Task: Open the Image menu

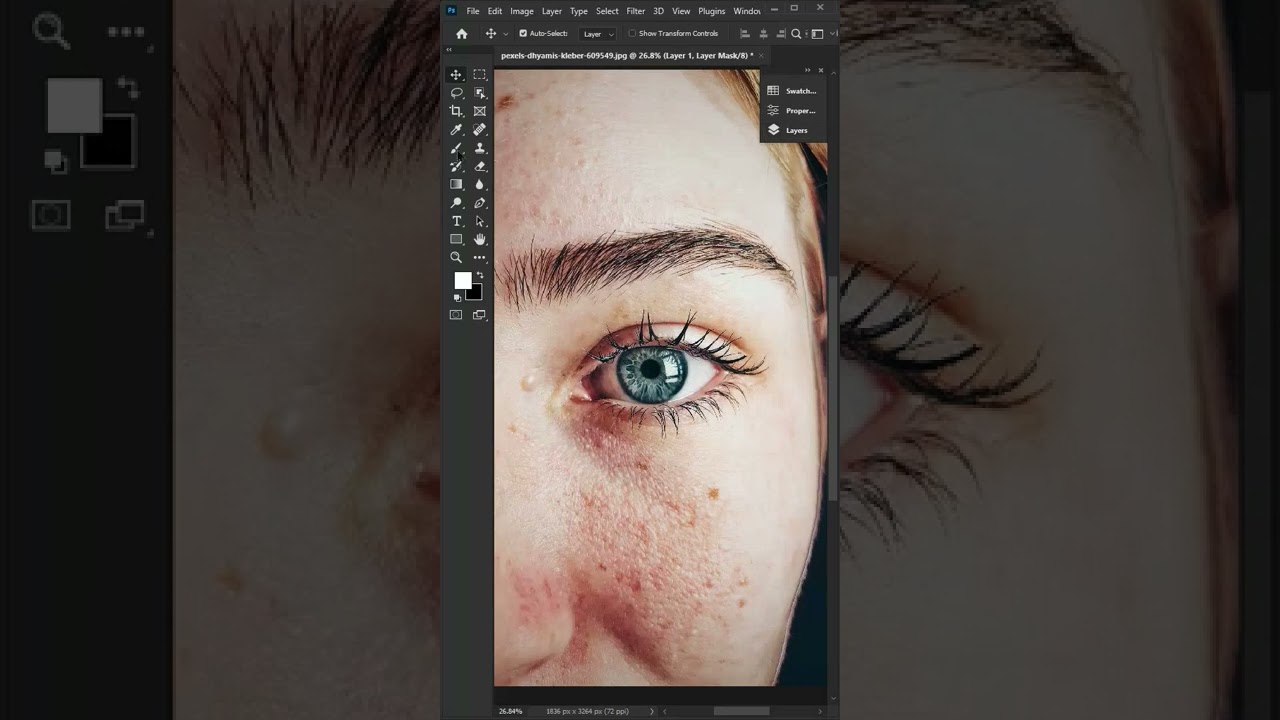Action: click(x=522, y=11)
